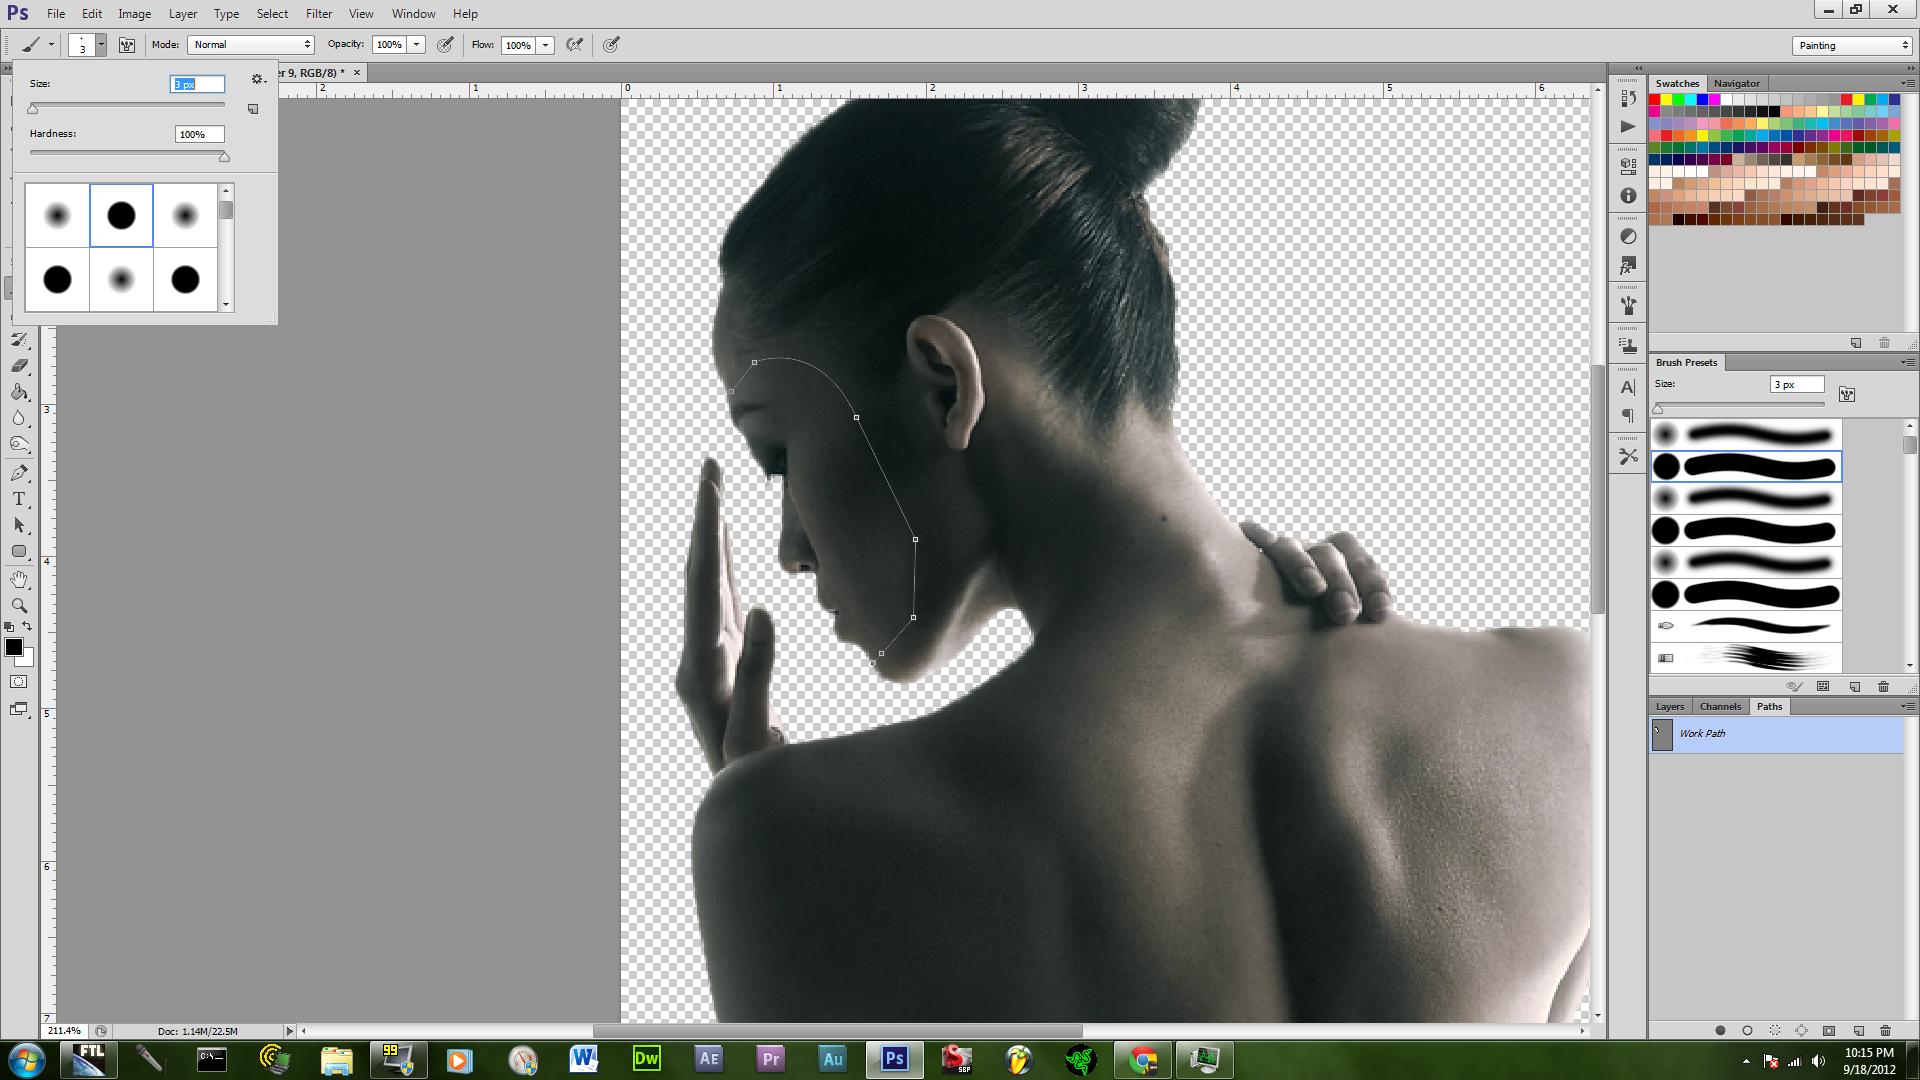Viewport: 1920px width, 1080px height.
Task: Open the Styles fx panel icon
Action: tap(1628, 266)
